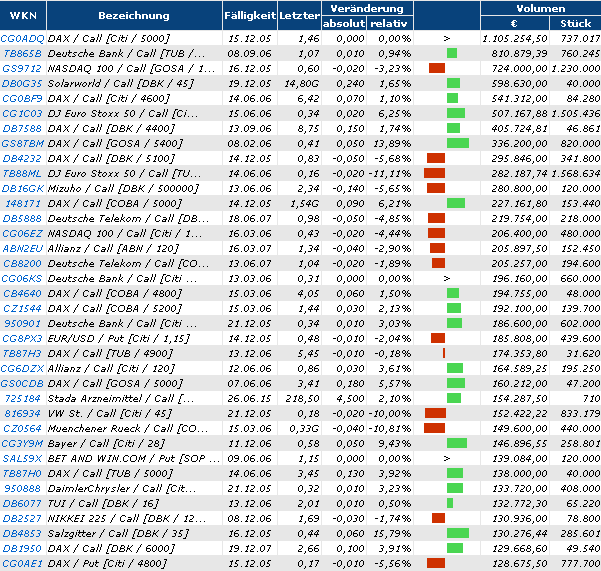Sort by the Fälligkeit column header

pyautogui.click(x=250, y=15)
